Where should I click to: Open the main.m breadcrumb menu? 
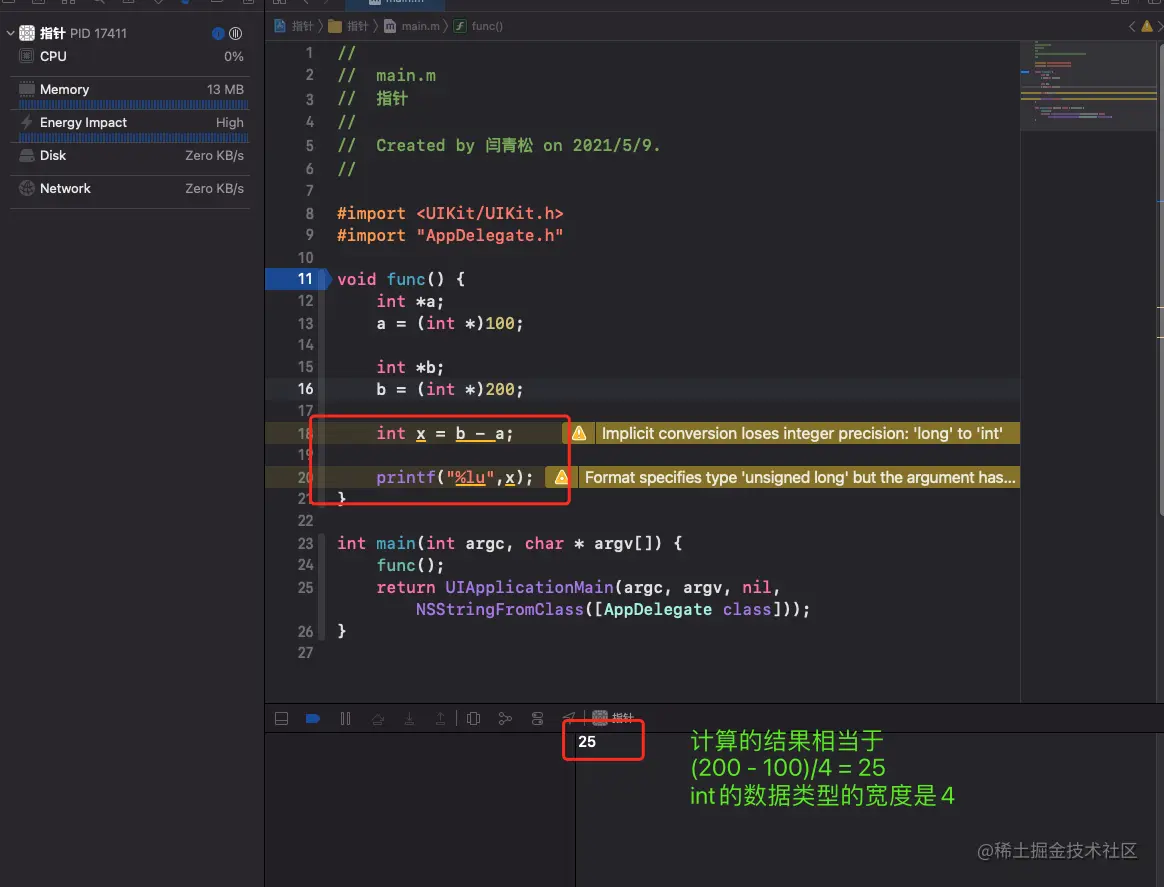pyautogui.click(x=412, y=26)
